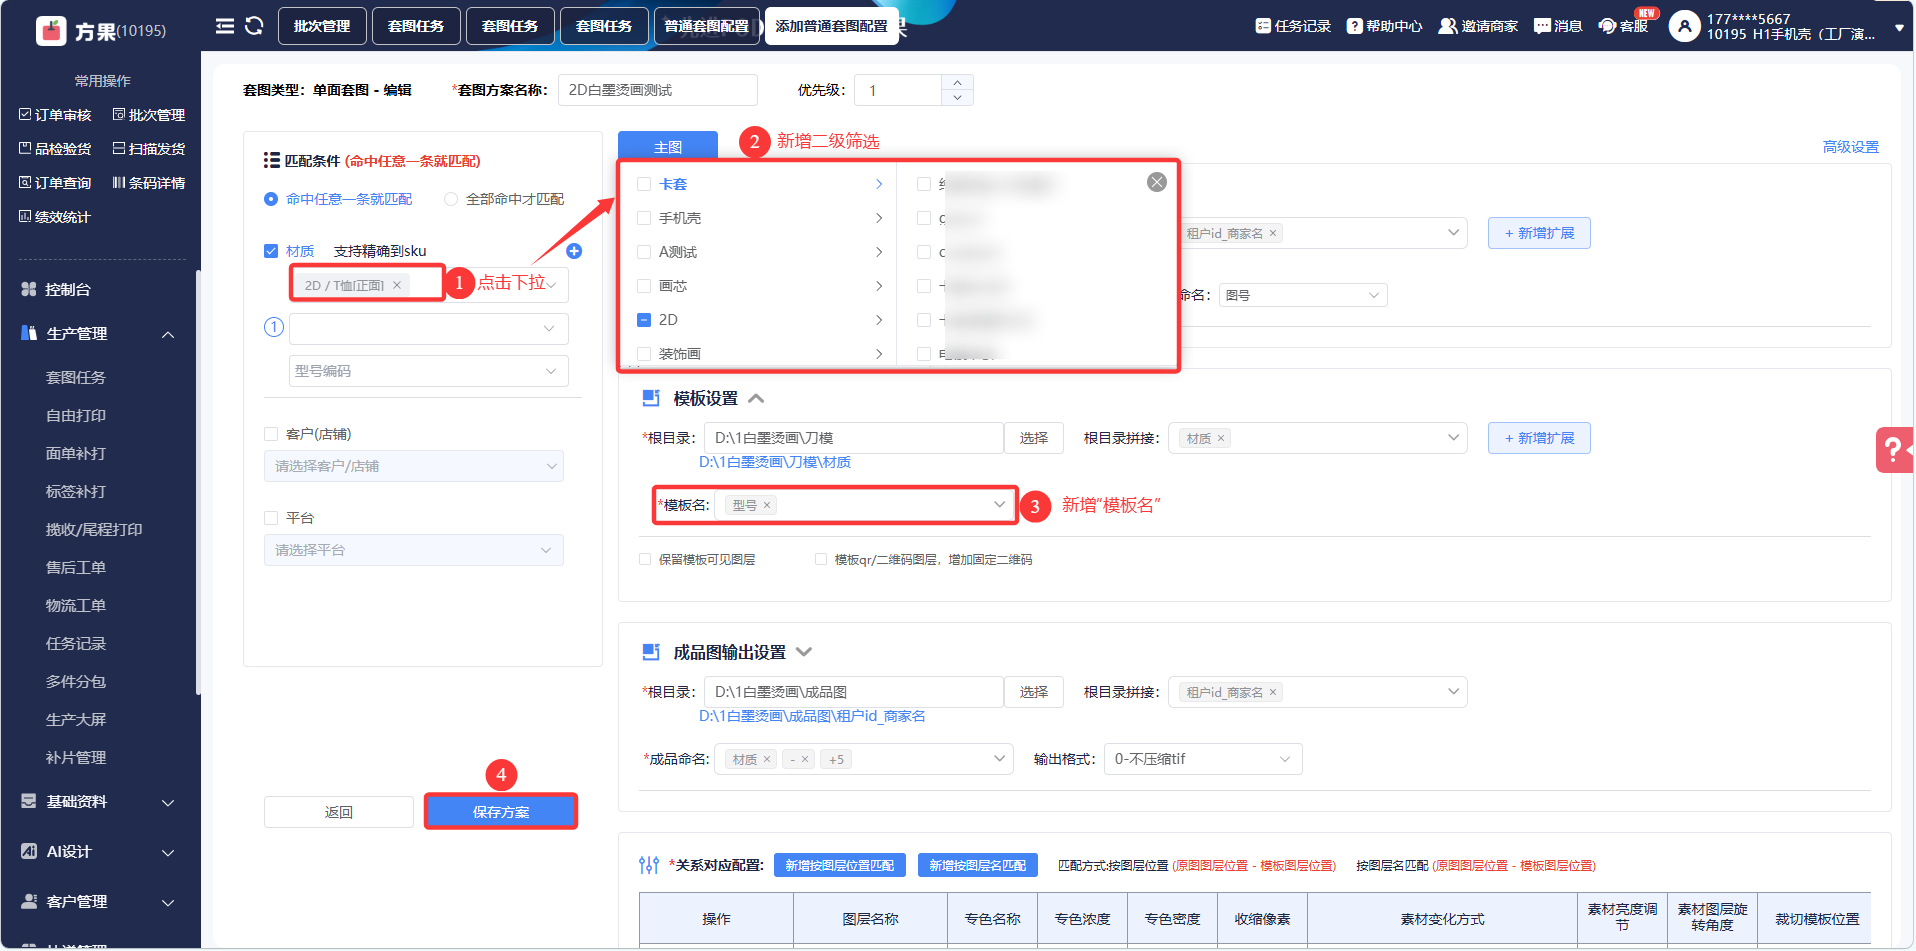Open the 型号编码 dropdown
1916x951 pixels.
pos(428,371)
